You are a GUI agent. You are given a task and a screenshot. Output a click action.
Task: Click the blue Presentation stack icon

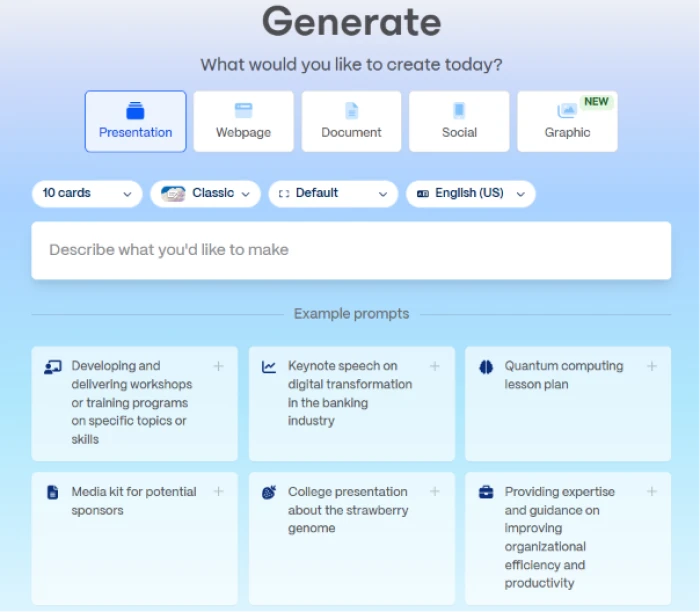pyautogui.click(x=135, y=110)
